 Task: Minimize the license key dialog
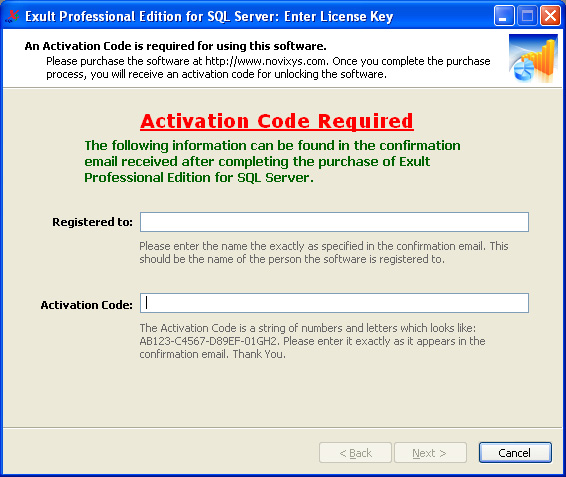pyautogui.click(x=504, y=16)
